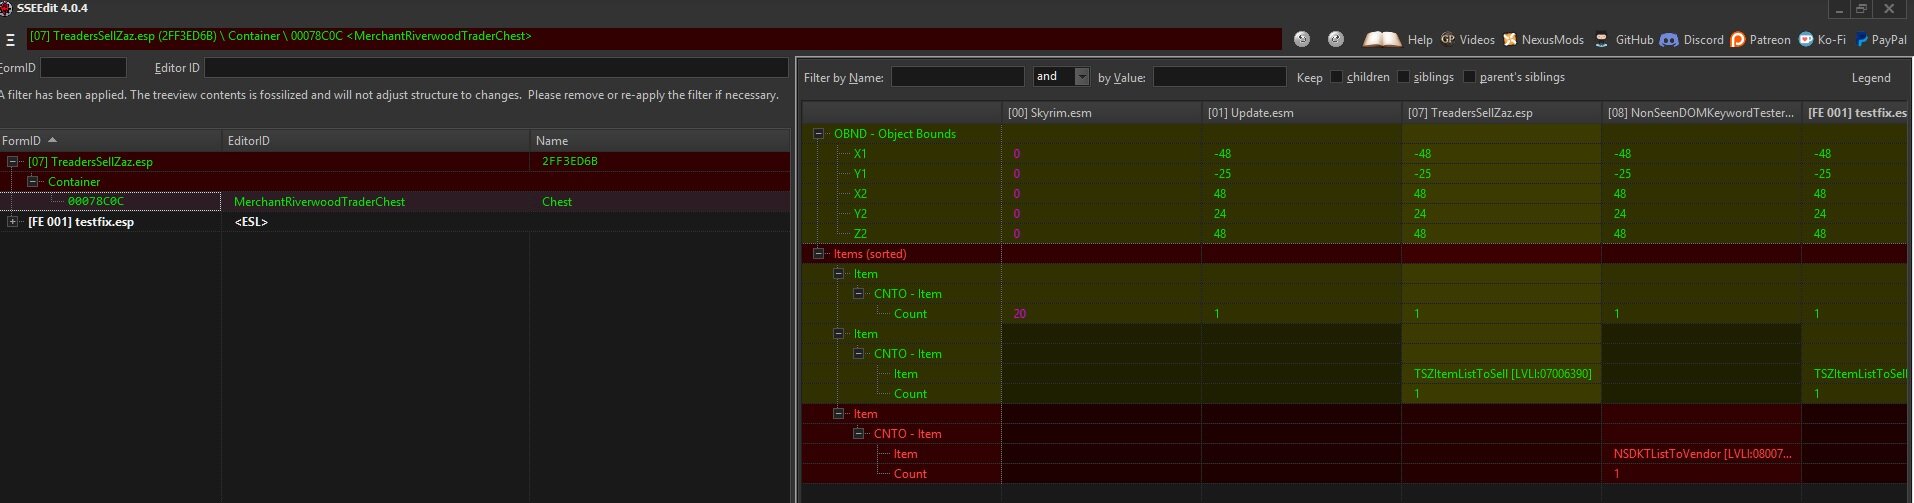
Task: Click the Patreon logo icon
Action: click(1738, 40)
